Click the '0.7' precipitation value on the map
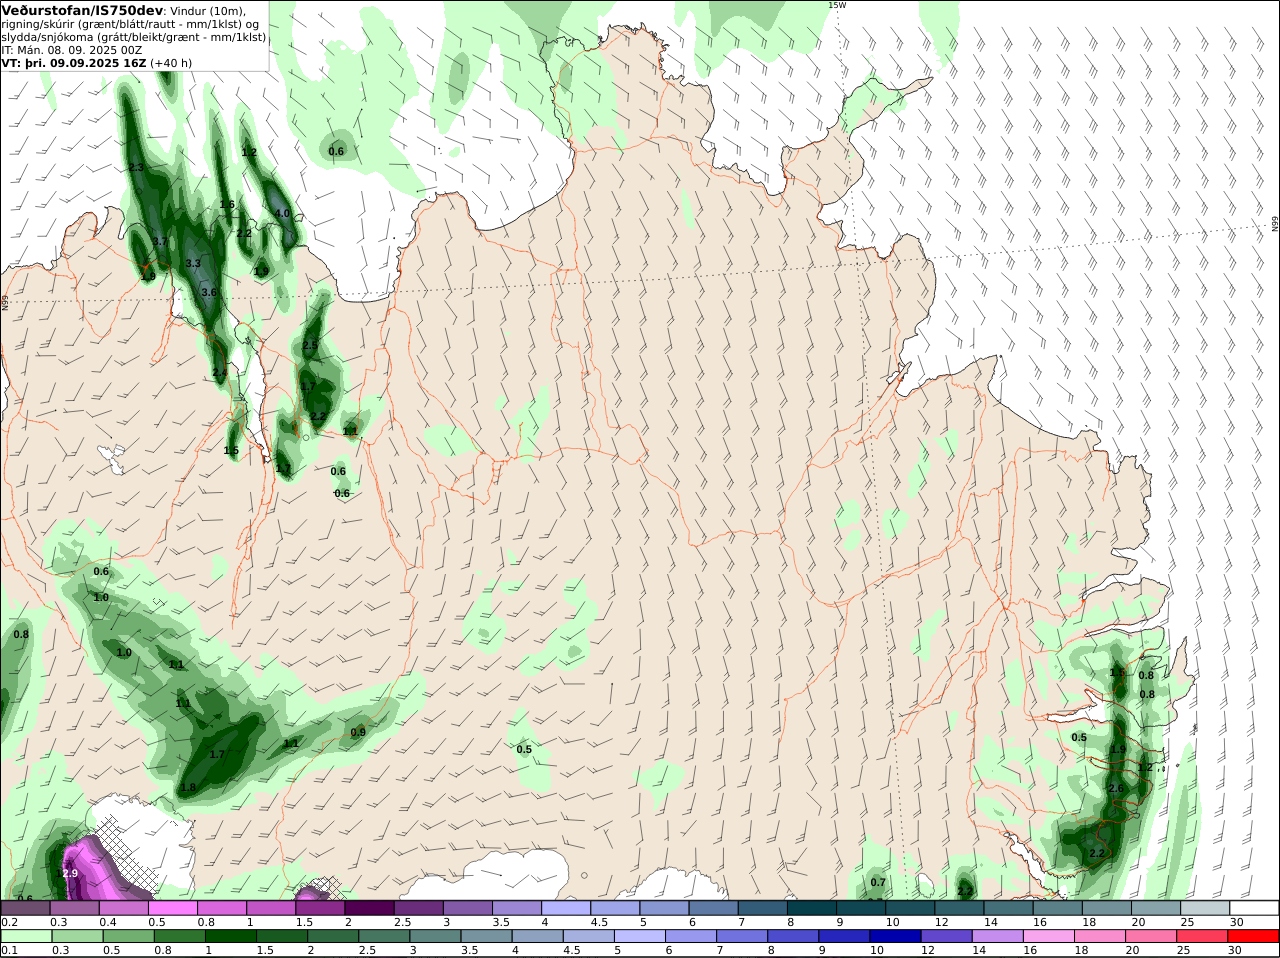The width and height of the screenshot is (1280, 958). pyautogui.click(x=878, y=882)
